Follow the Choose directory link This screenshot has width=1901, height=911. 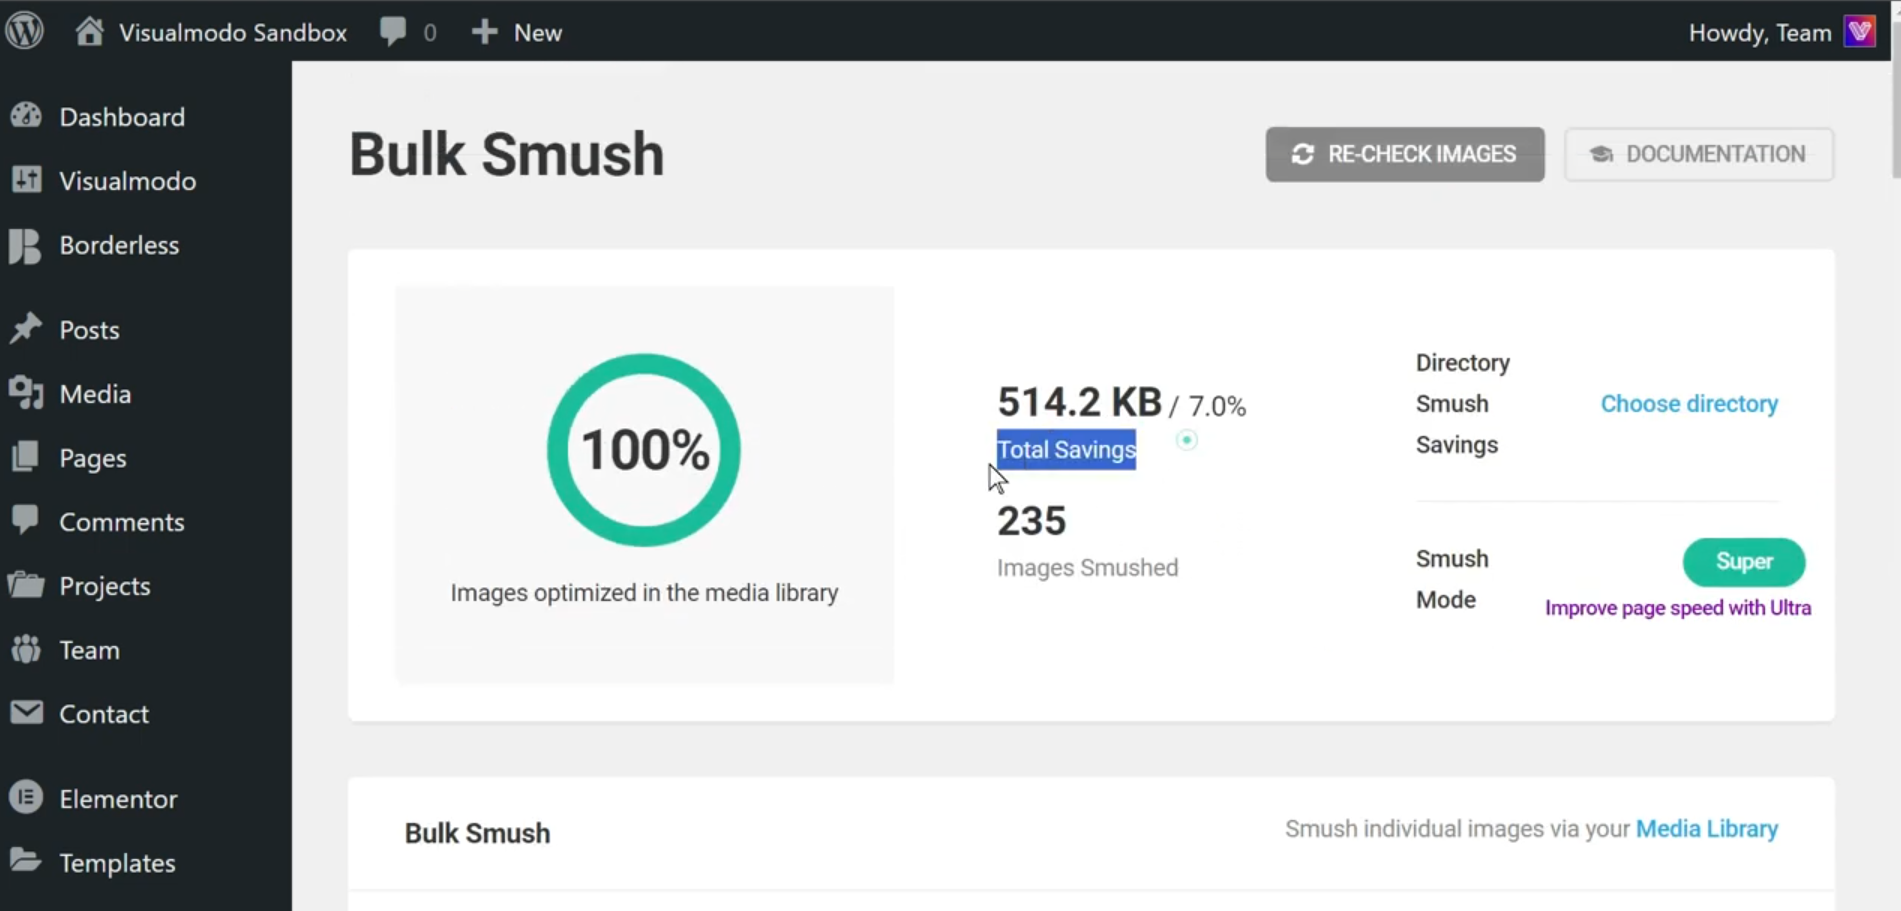coord(1689,404)
